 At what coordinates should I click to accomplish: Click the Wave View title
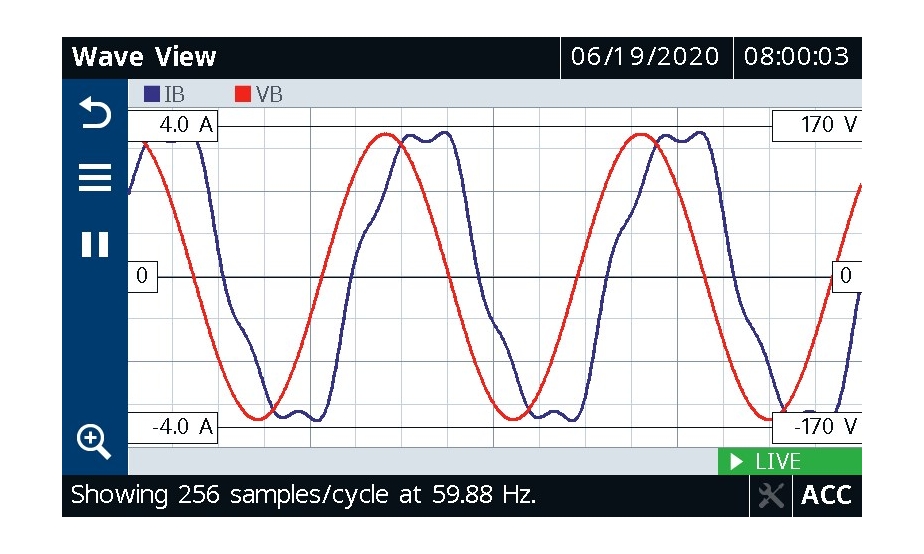[x=144, y=57]
